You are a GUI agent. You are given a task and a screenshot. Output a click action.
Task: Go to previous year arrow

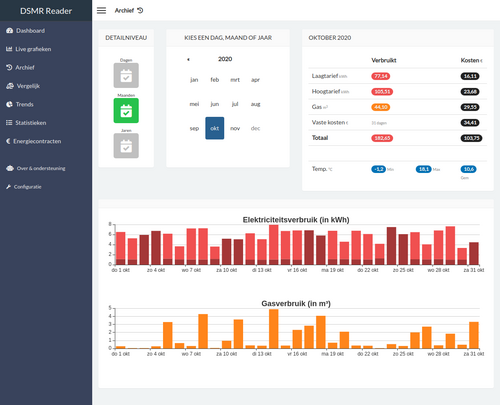coord(188,59)
